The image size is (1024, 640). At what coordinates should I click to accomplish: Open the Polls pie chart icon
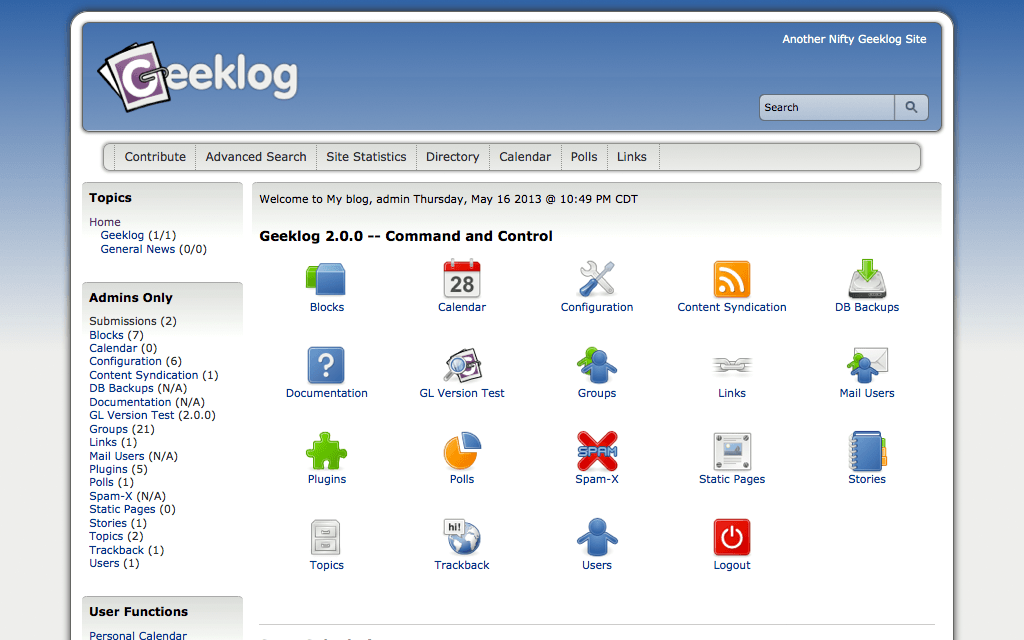click(462, 451)
